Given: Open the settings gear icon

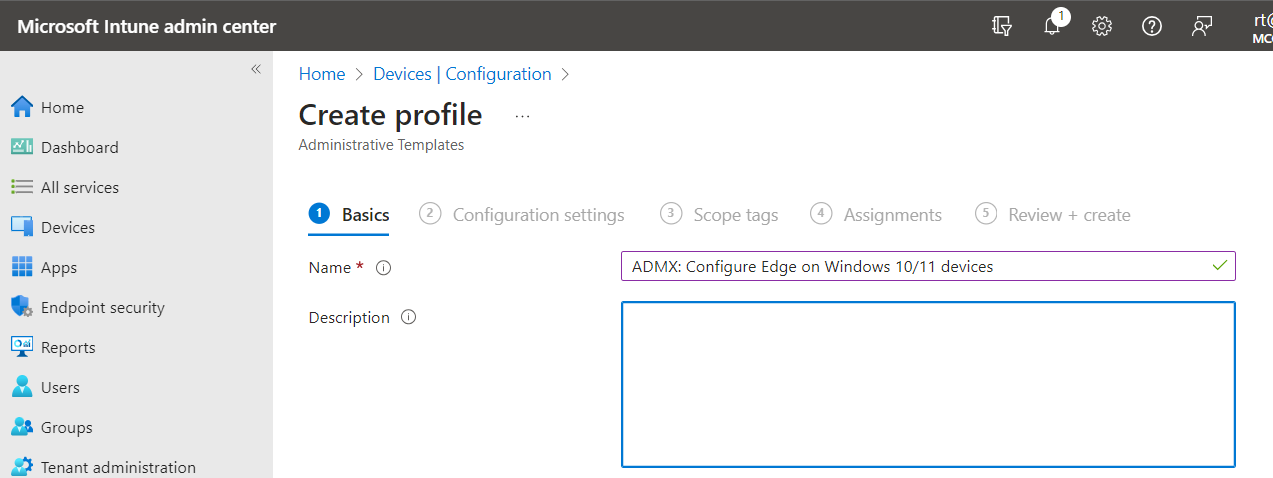Looking at the screenshot, I should point(1102,27).
